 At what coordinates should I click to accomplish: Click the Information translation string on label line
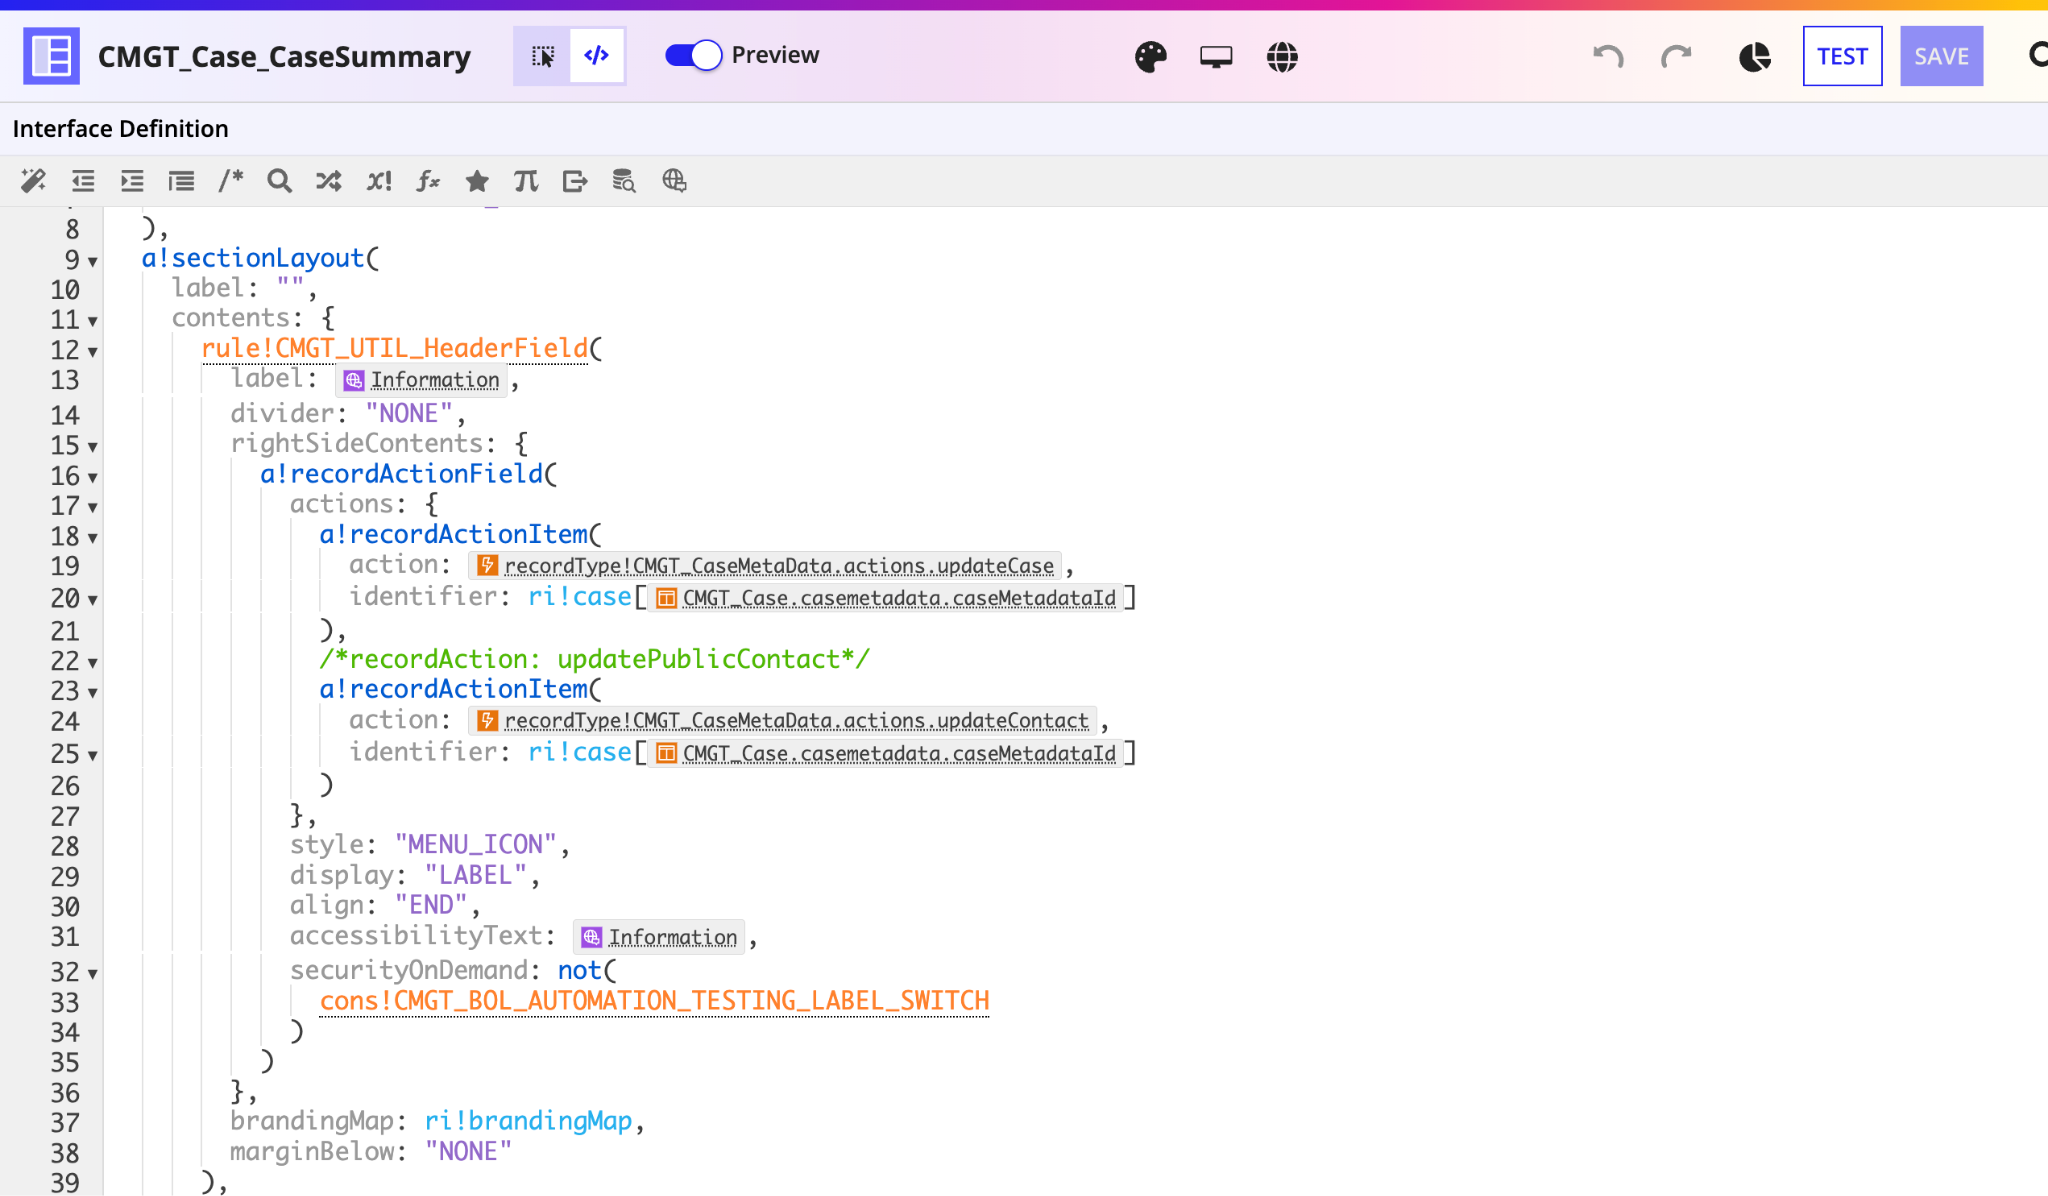tap(421, 380)
